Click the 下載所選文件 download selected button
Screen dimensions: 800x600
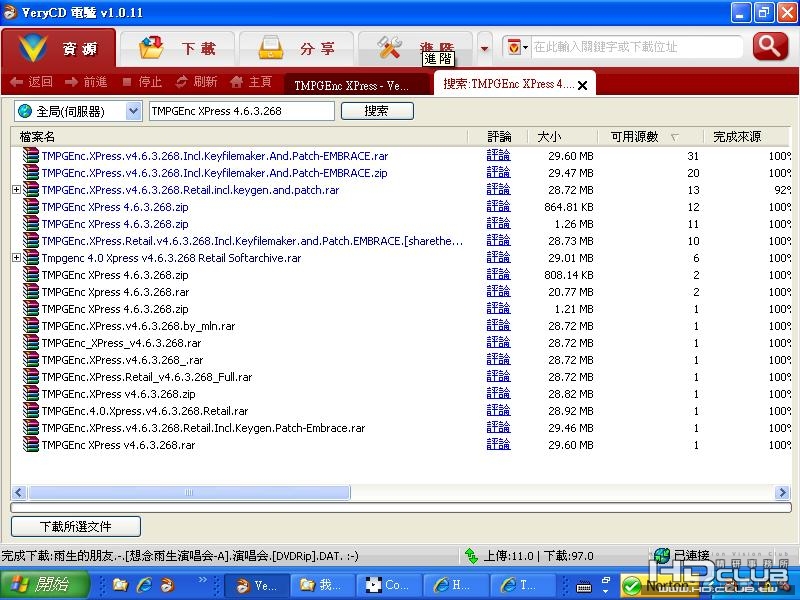click(x=76, y=527)
